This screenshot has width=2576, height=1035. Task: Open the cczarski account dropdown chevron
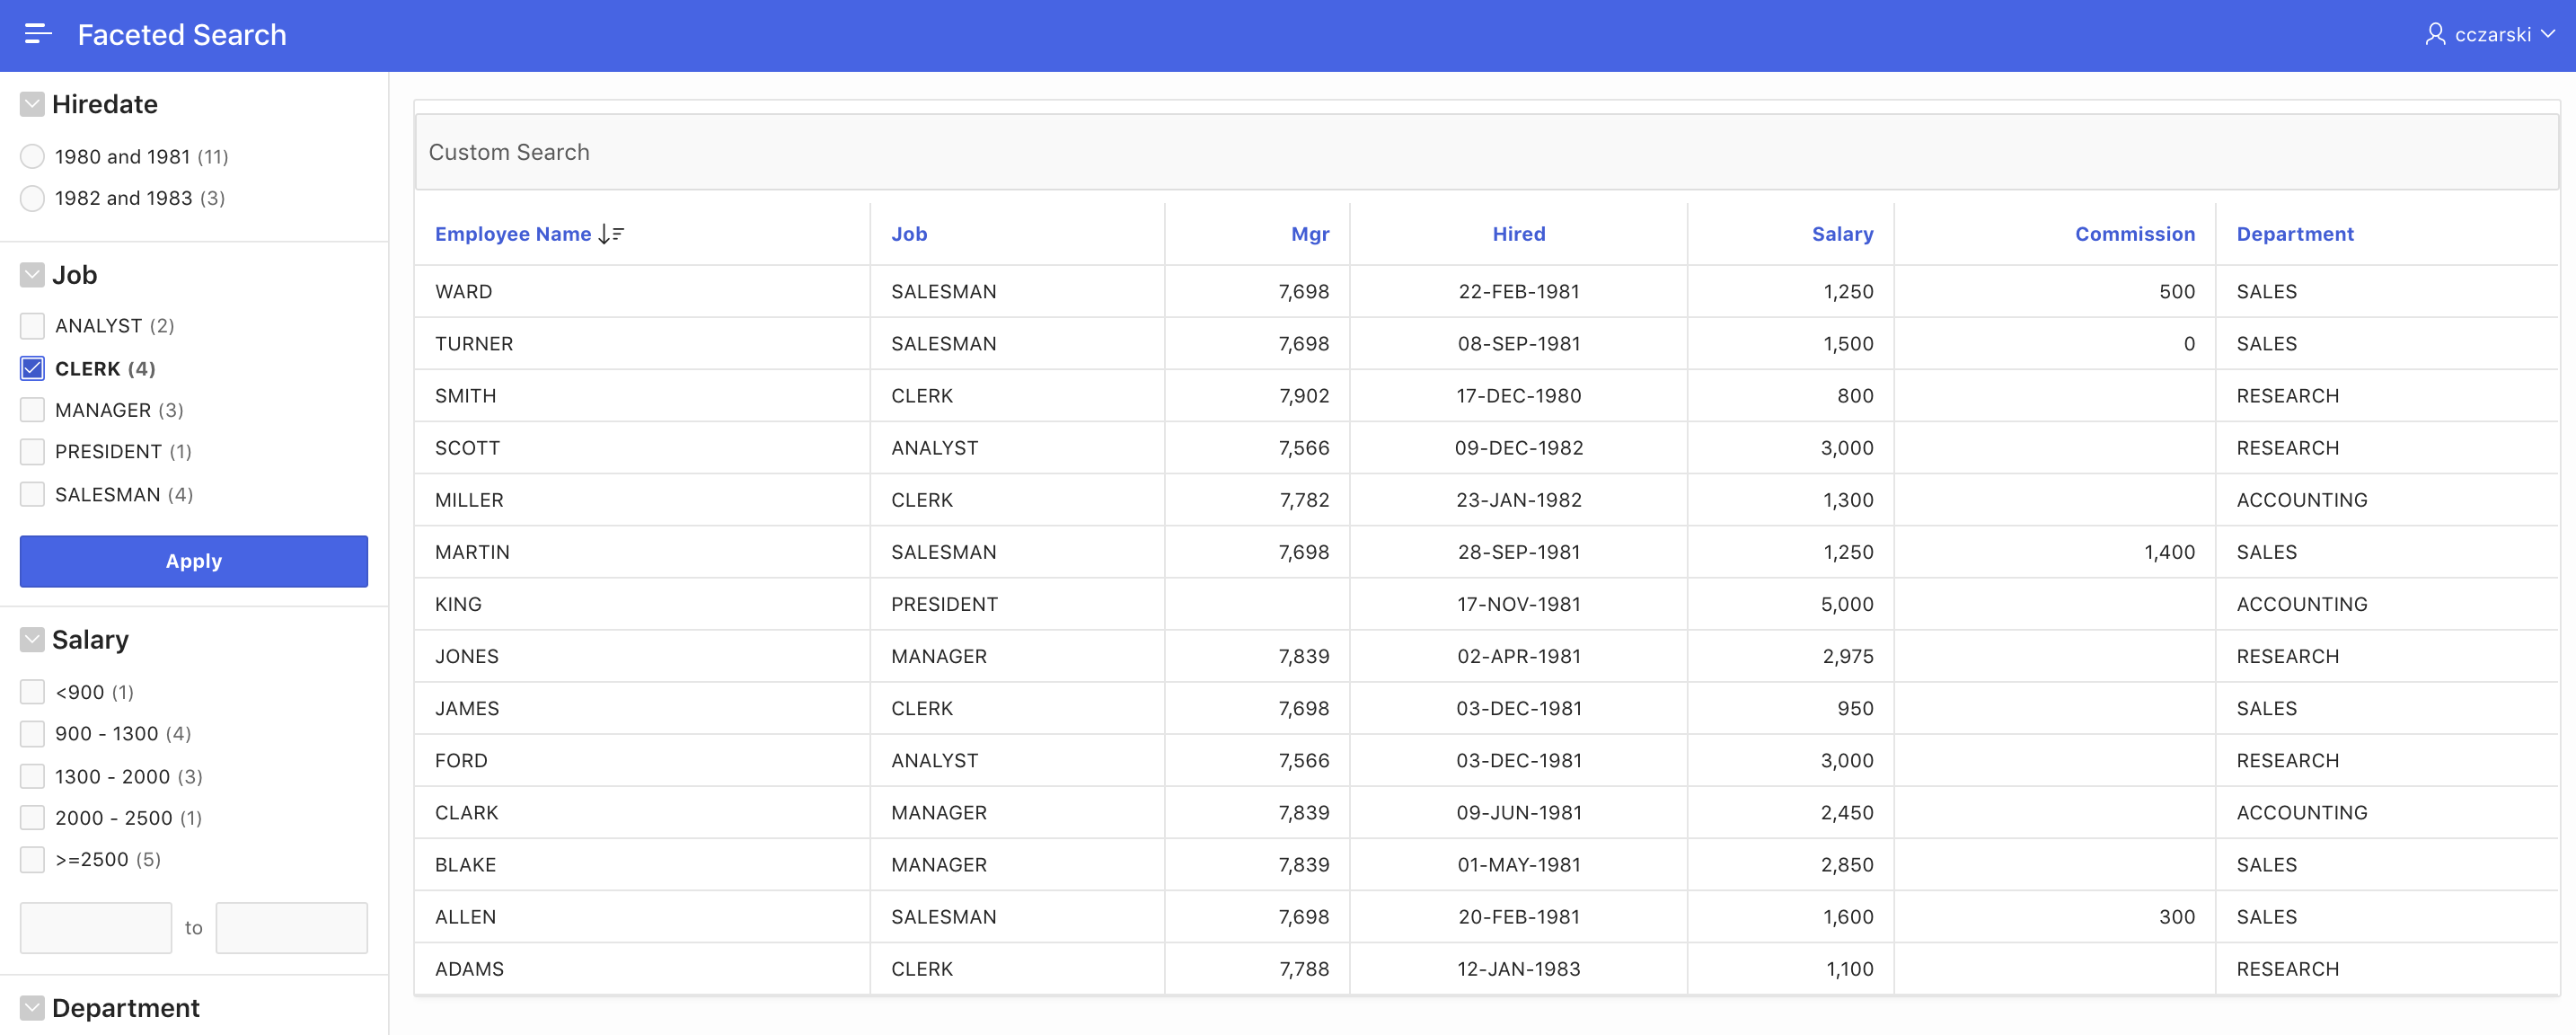pyautogui.click(x=2555, y=33)
